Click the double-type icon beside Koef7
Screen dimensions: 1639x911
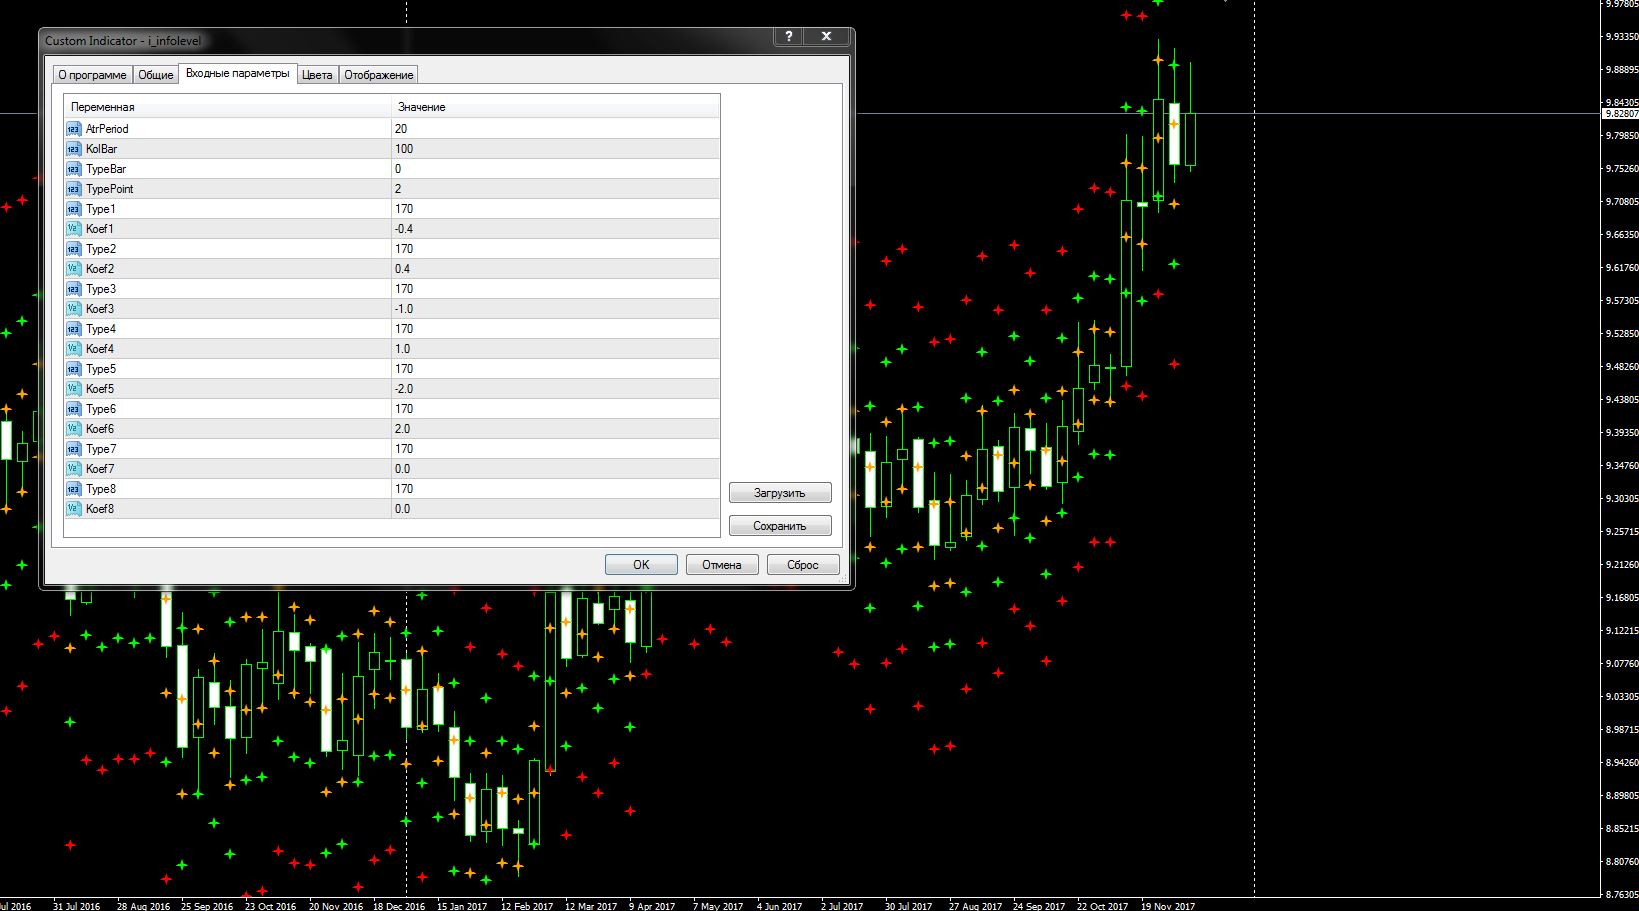(73, 469)
